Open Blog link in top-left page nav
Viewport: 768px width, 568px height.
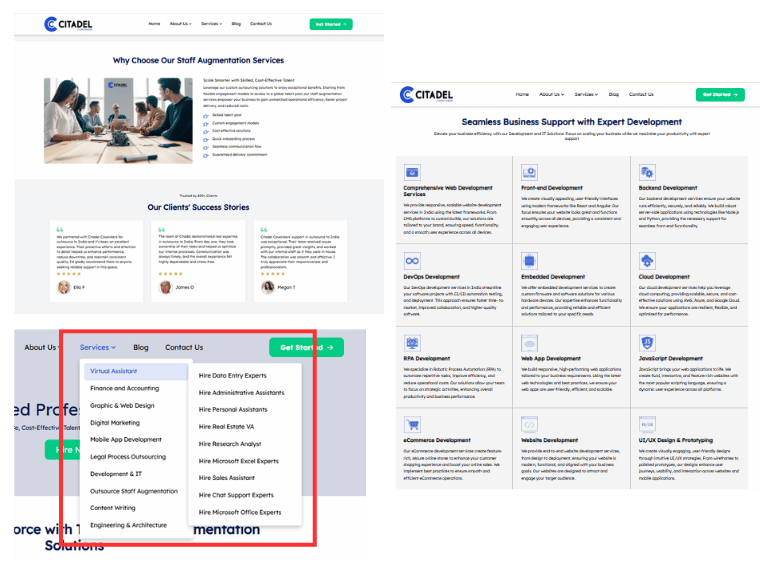coord(236,24)
